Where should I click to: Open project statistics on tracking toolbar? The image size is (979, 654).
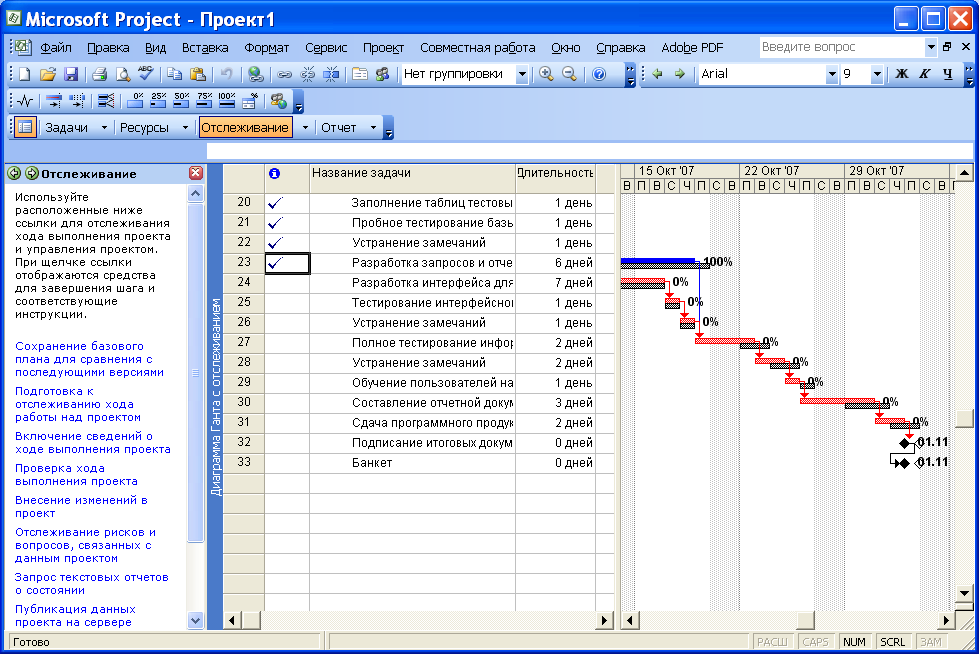pyautogui.click(x=25, y=101)
